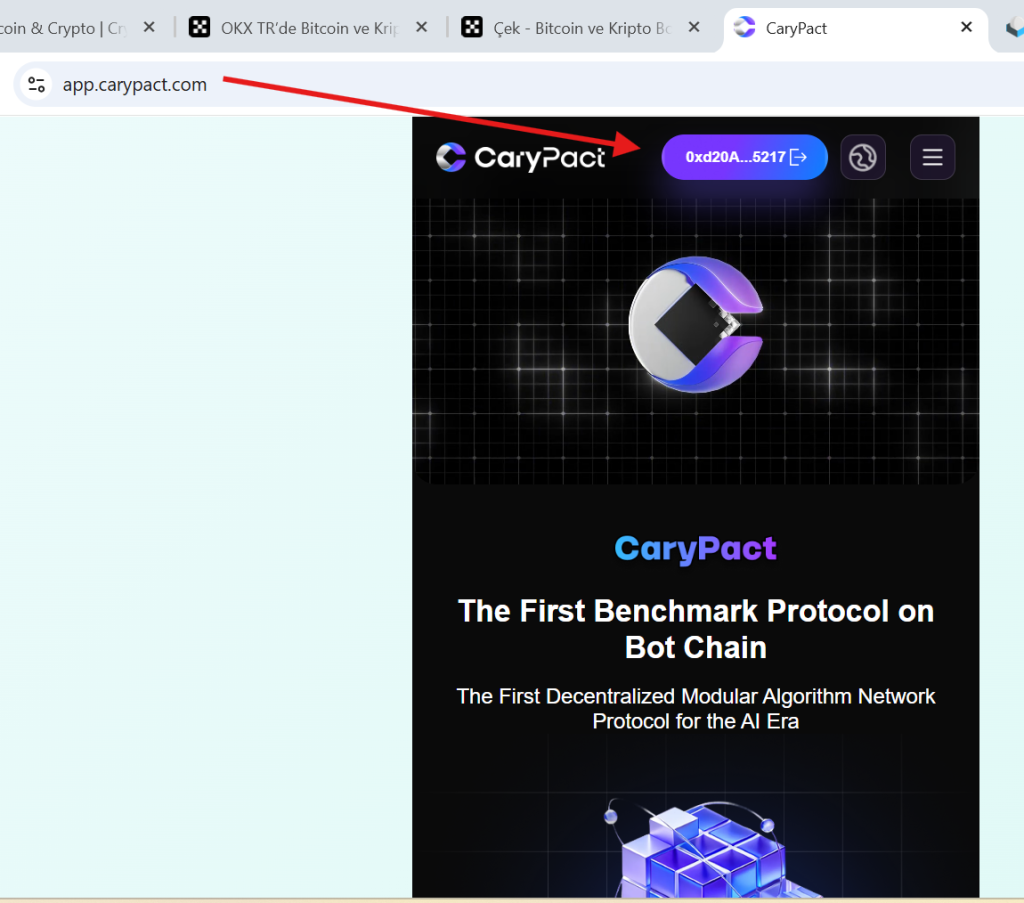Click the CaryPact favicon on the active tab

(744, 27)
